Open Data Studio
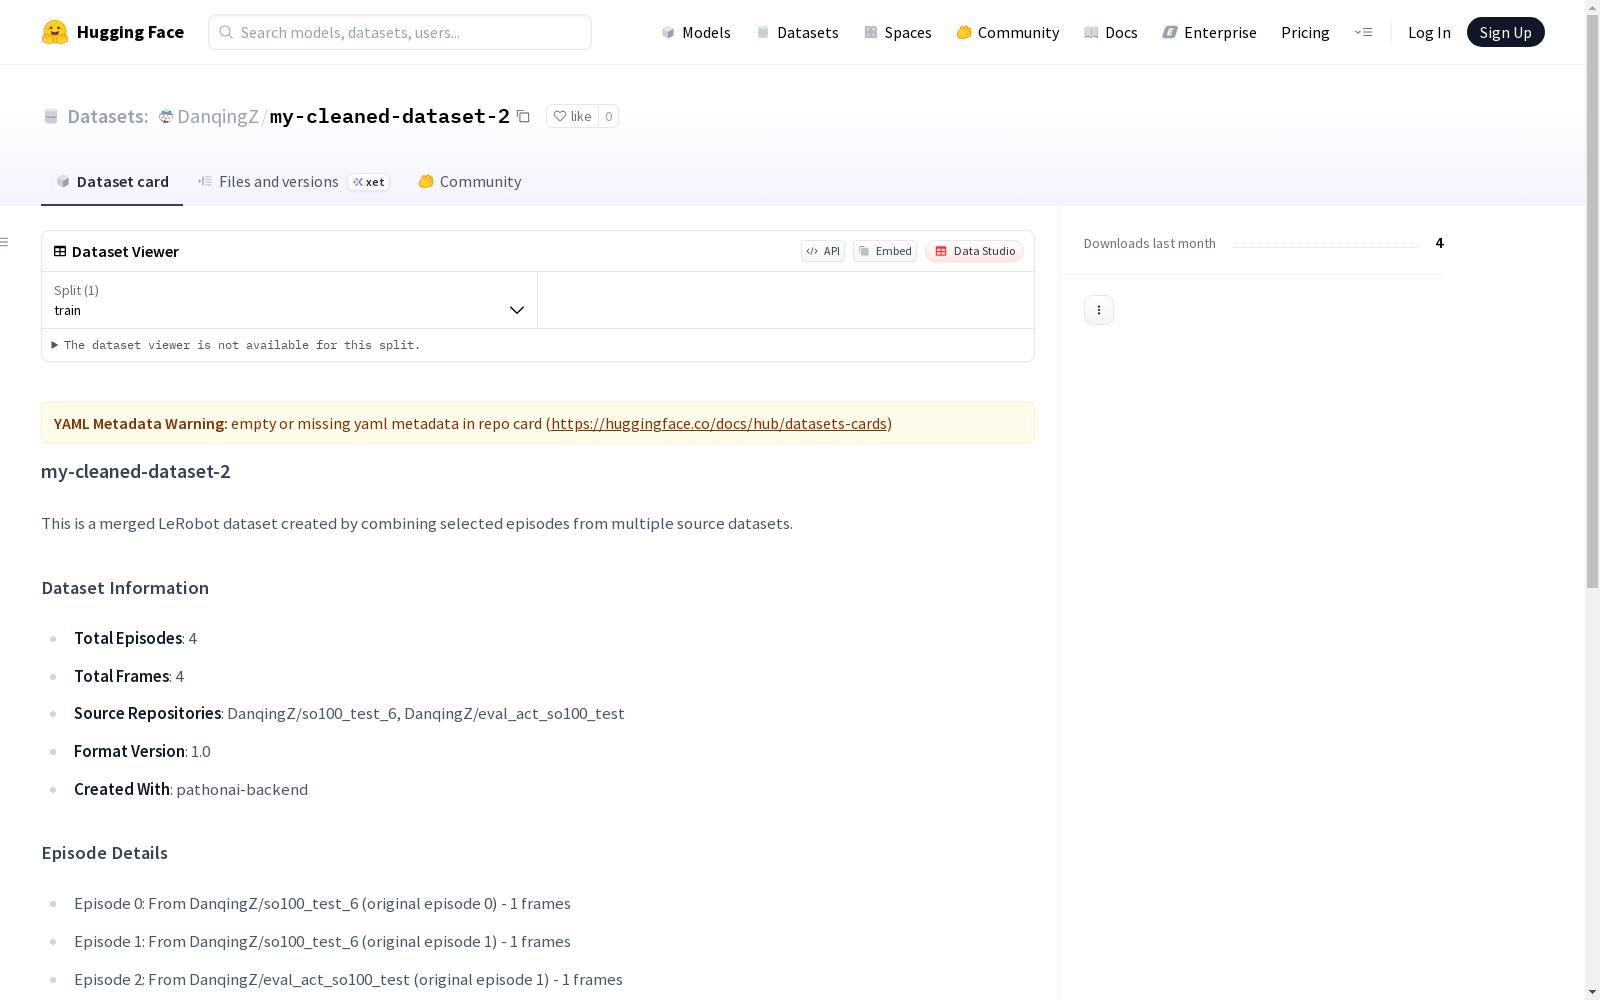The height and width of the screenshot is (1000, 1600). coord(975,251)
